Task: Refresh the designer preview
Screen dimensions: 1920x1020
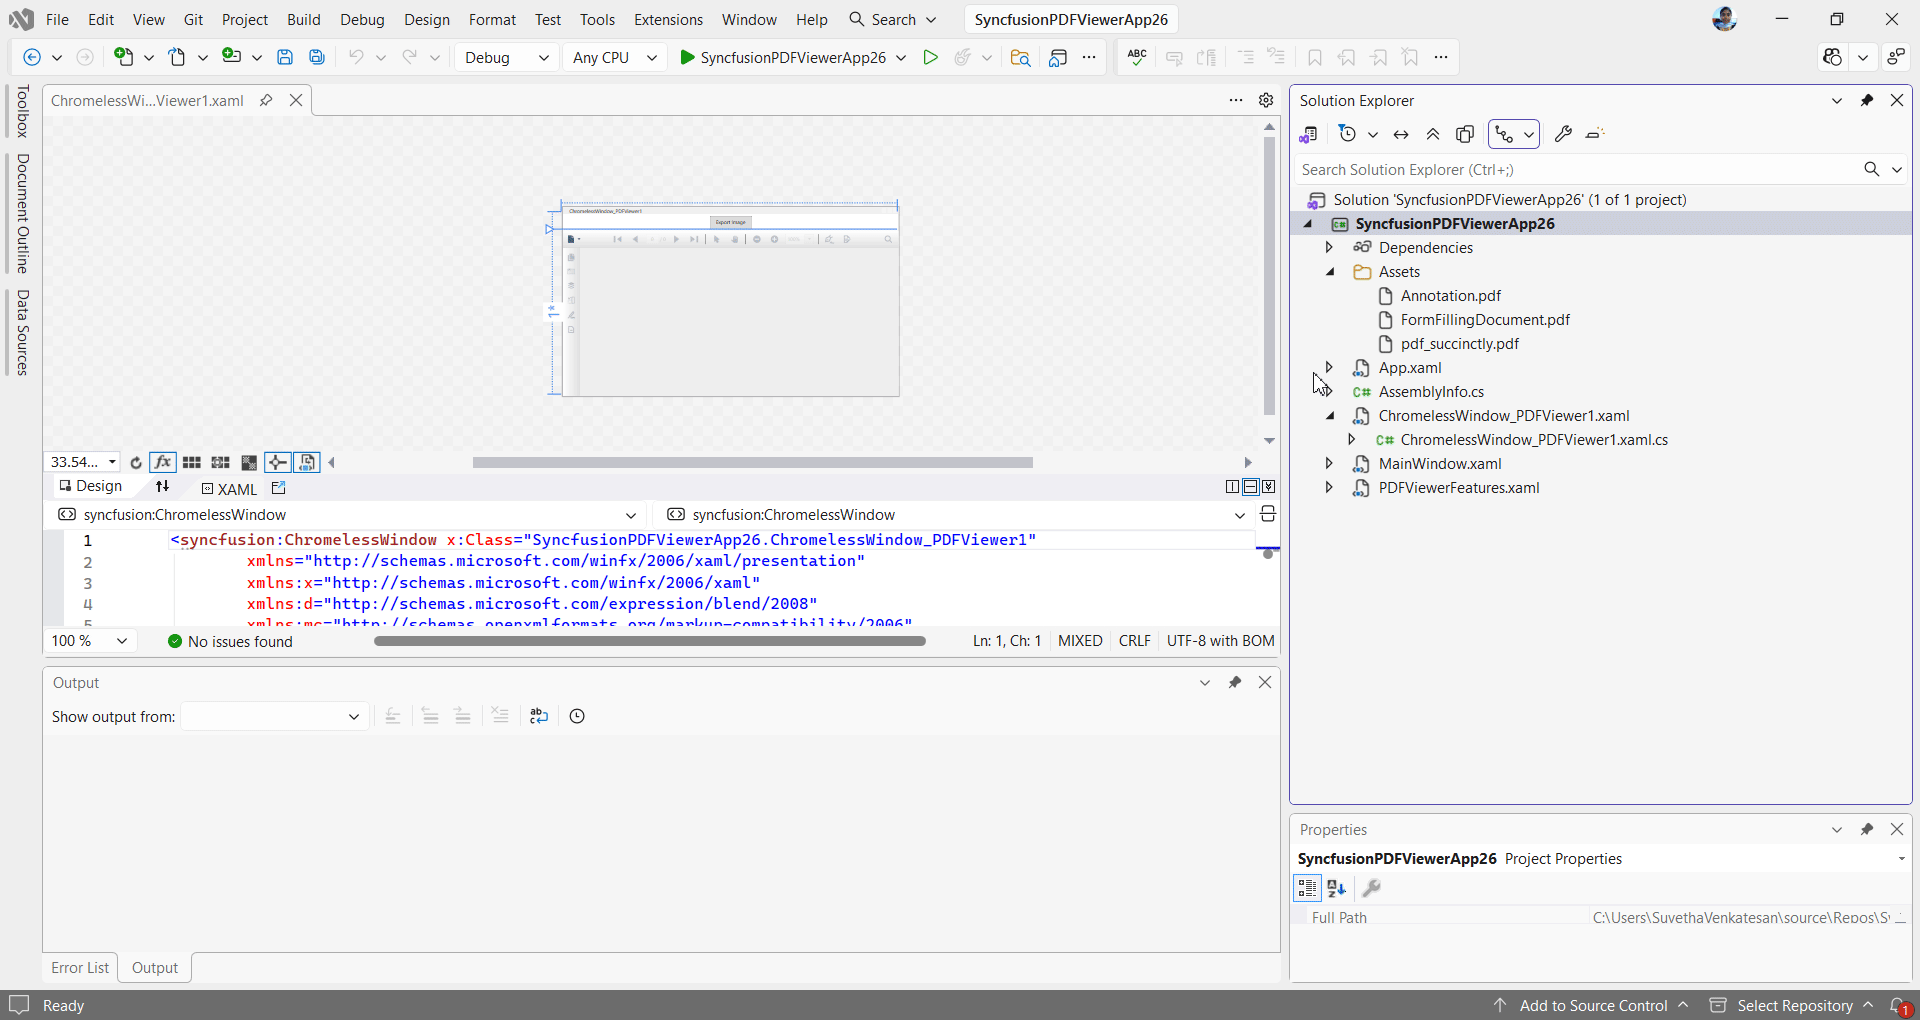Action: (x=135, y=462)
